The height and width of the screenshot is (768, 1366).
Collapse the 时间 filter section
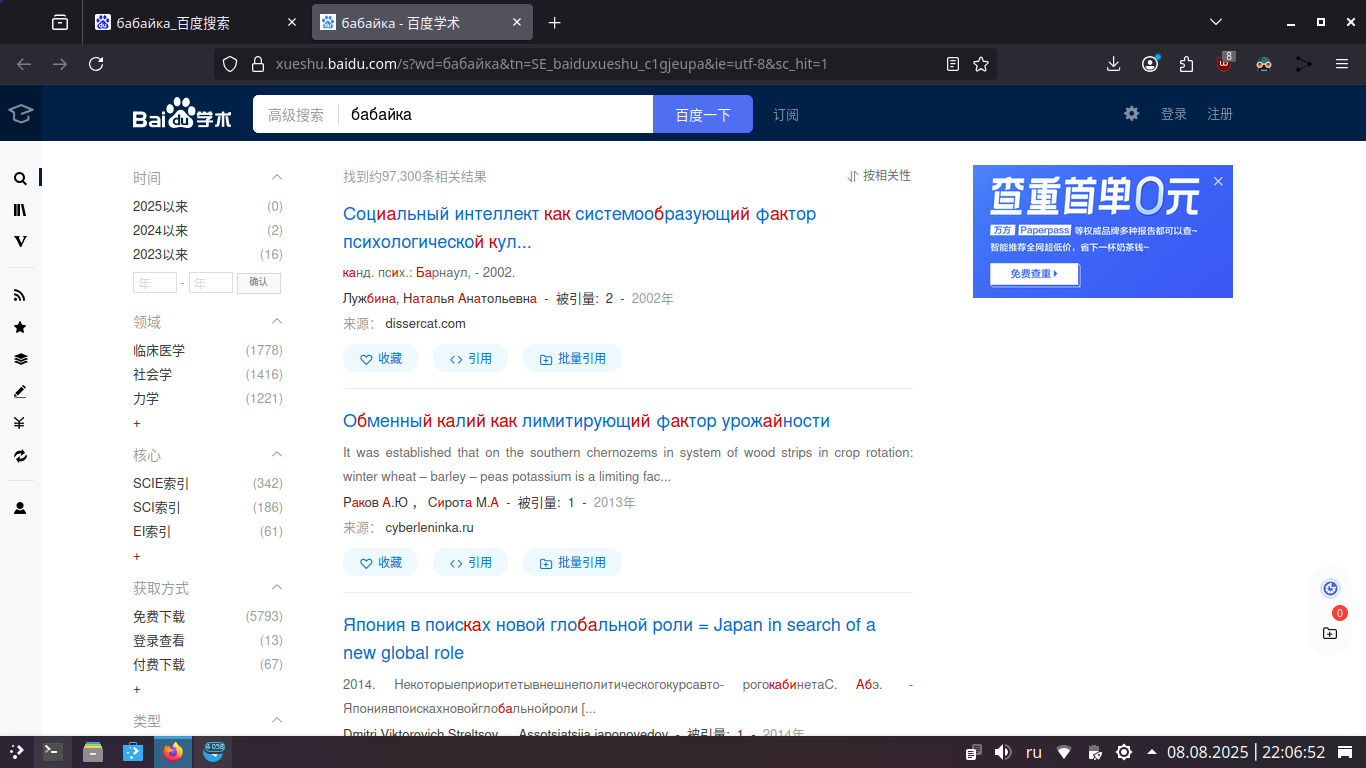pos(277,177)
